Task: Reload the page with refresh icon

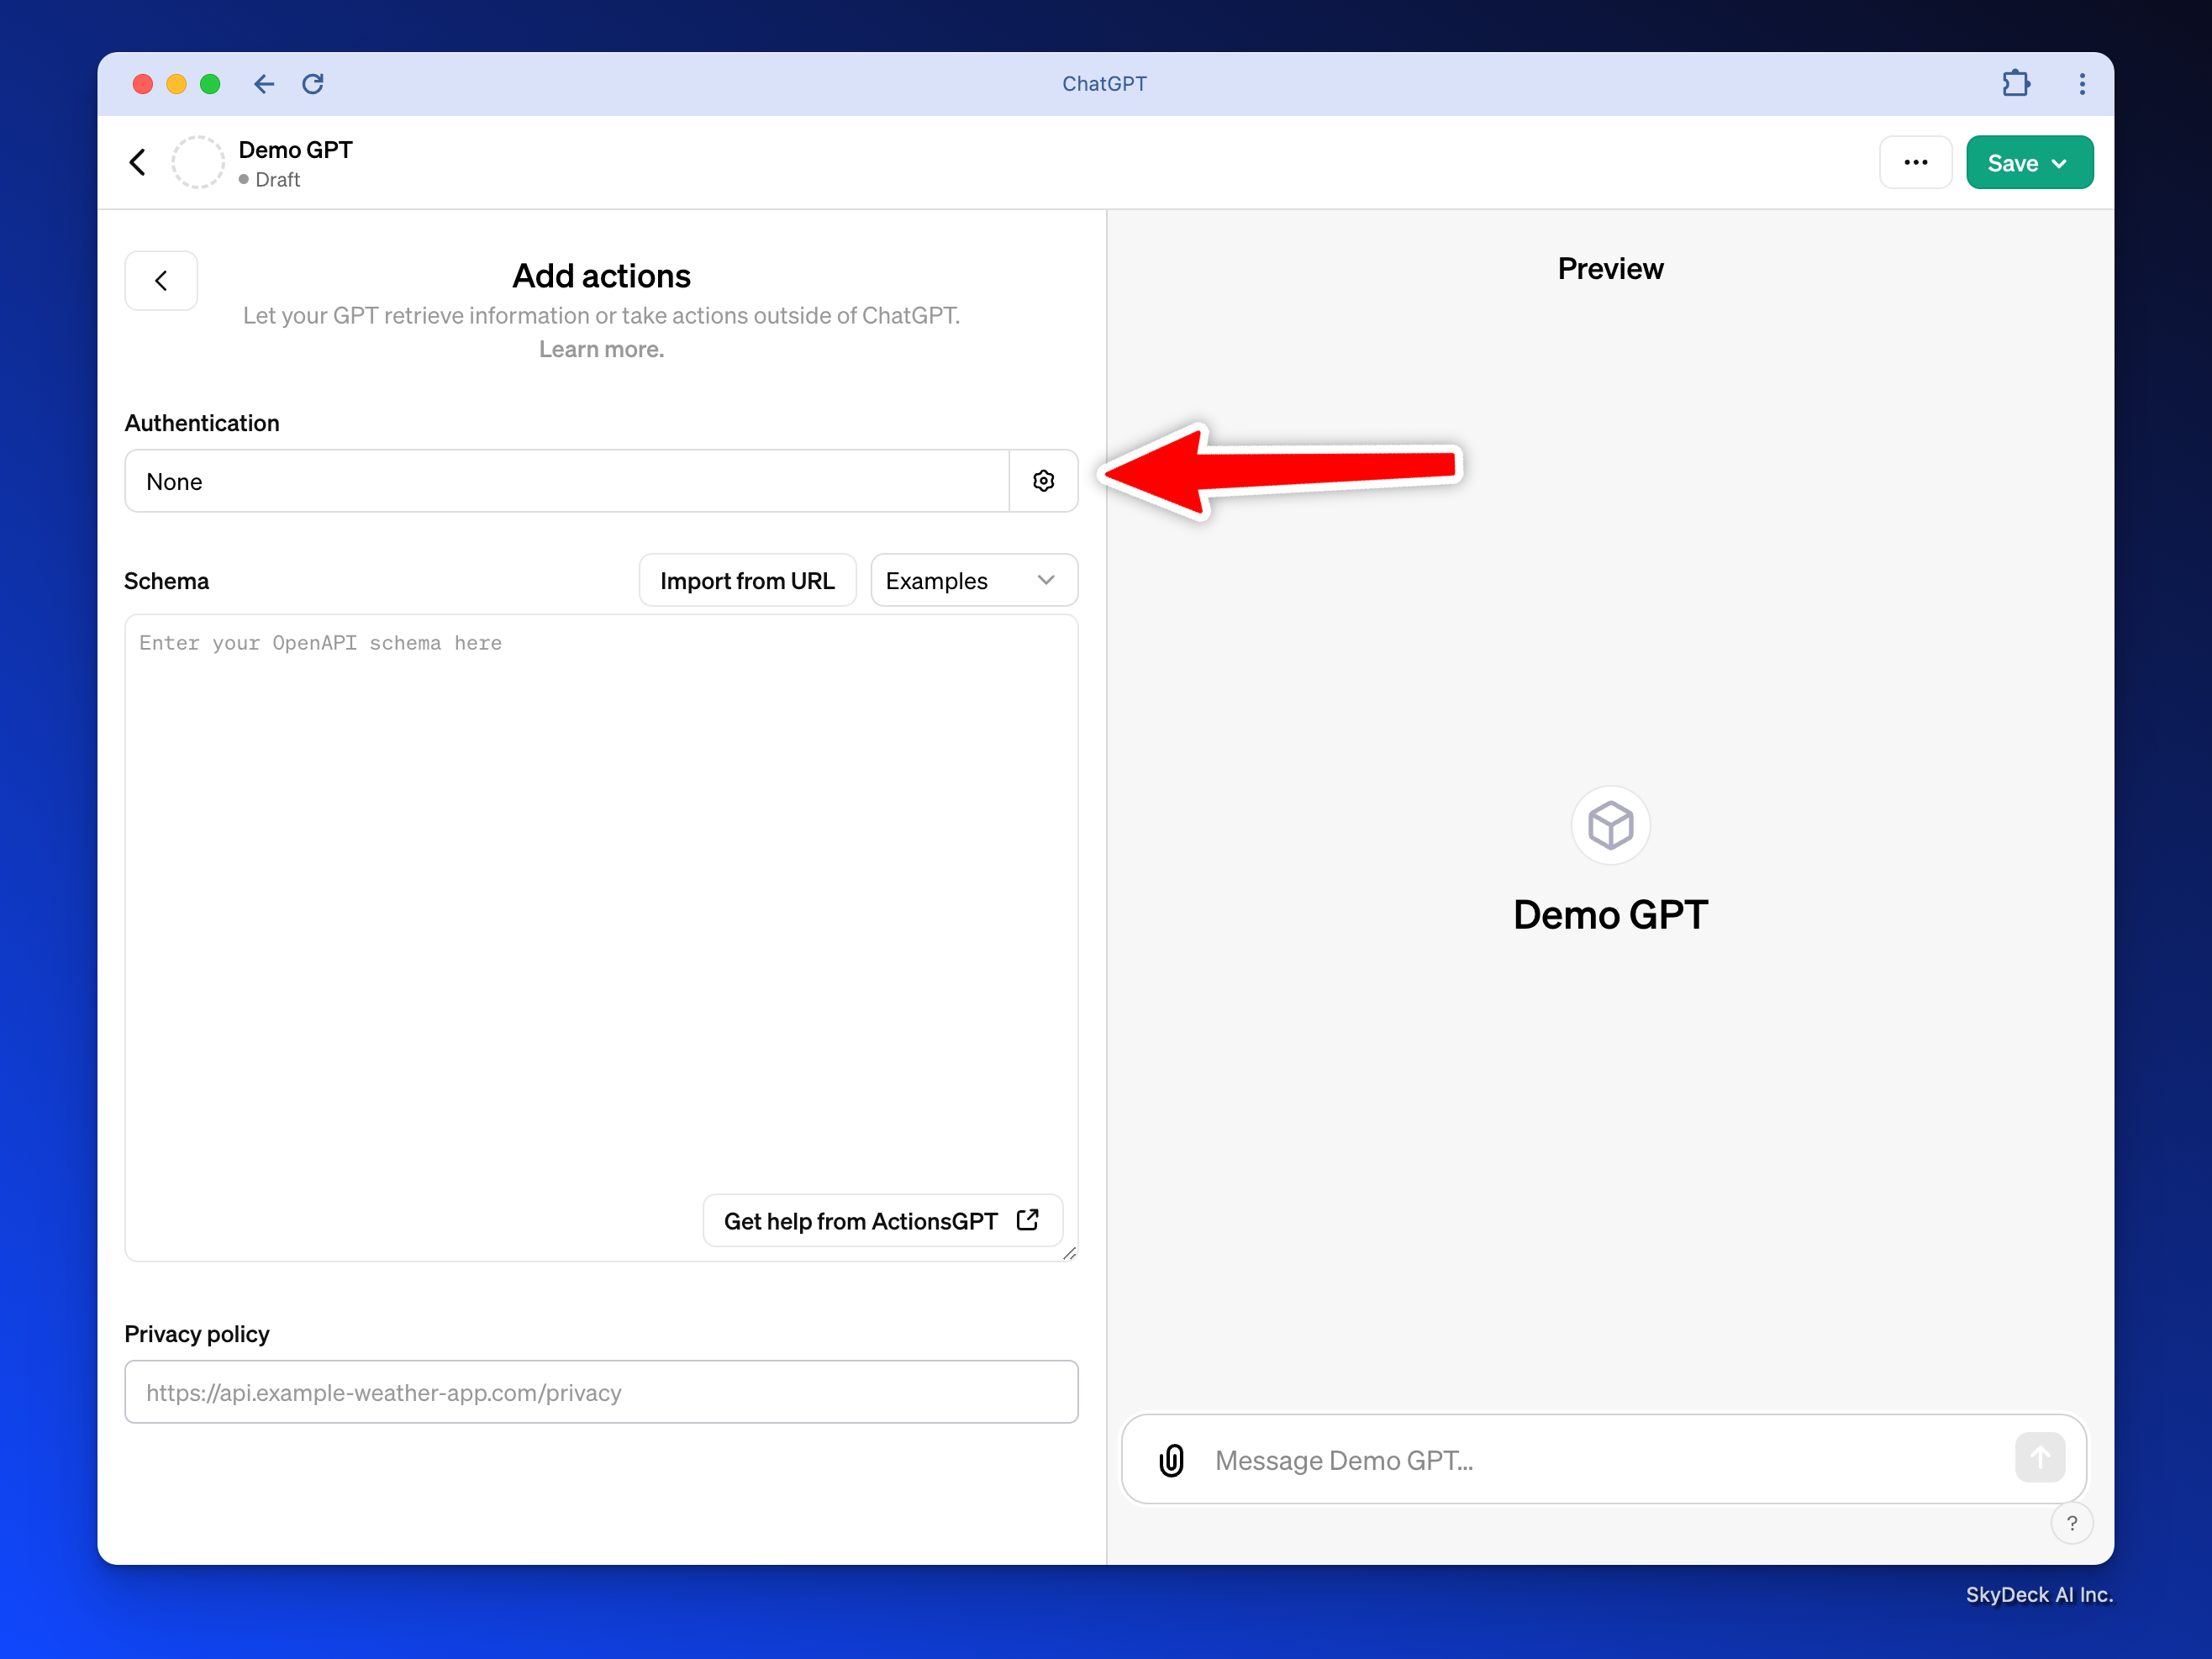Action: (x=313, y=84)
